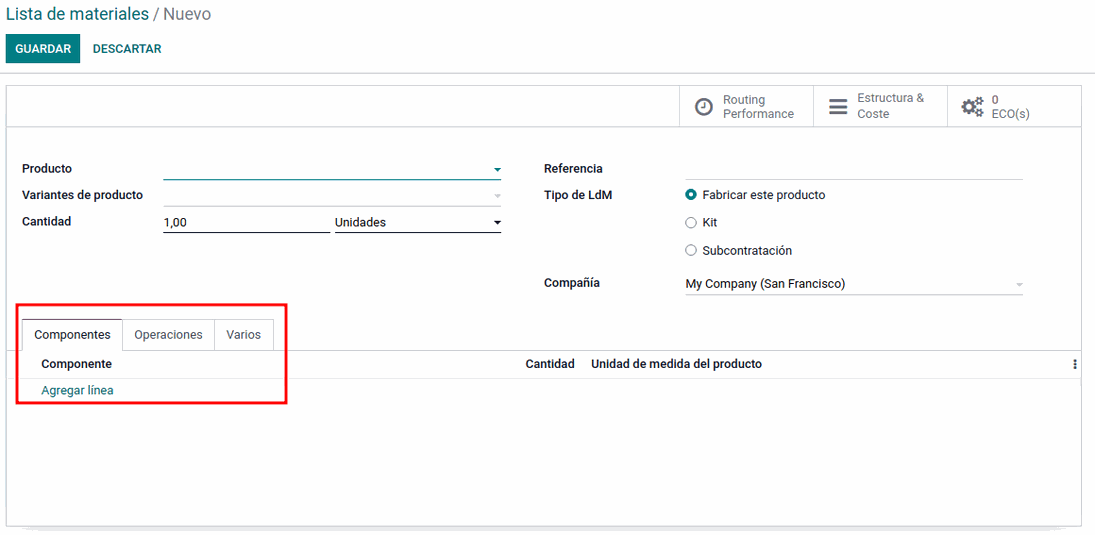Click the Referencia input field
The height and width of the screenshot is (535, 1095).
(854, 169)
